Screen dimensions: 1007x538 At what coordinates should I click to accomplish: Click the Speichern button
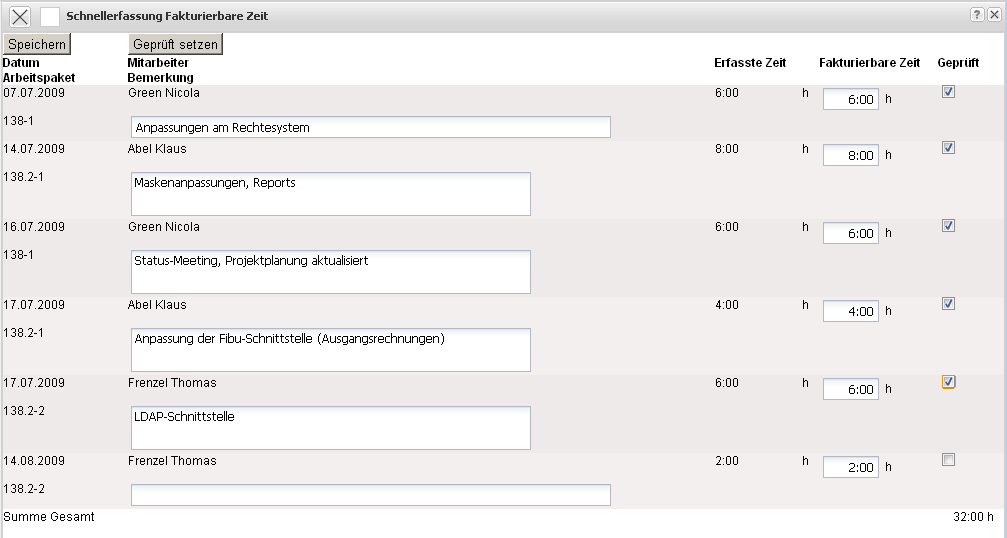click(x=37, y=44)
